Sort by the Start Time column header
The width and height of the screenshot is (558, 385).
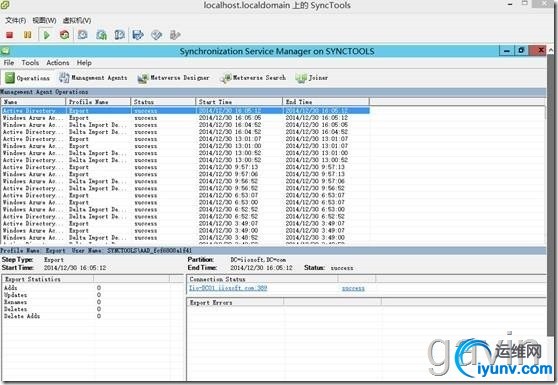click(x=239, y=102)
